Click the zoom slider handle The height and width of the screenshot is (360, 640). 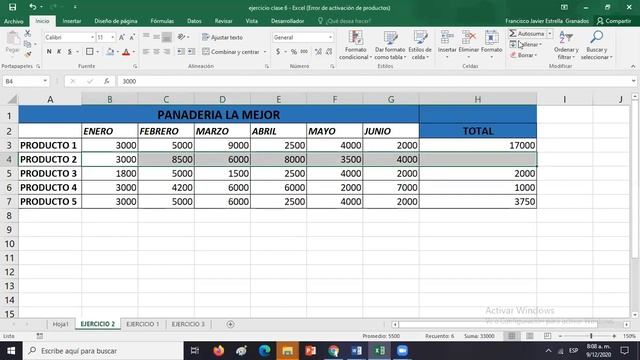point(591,336)
